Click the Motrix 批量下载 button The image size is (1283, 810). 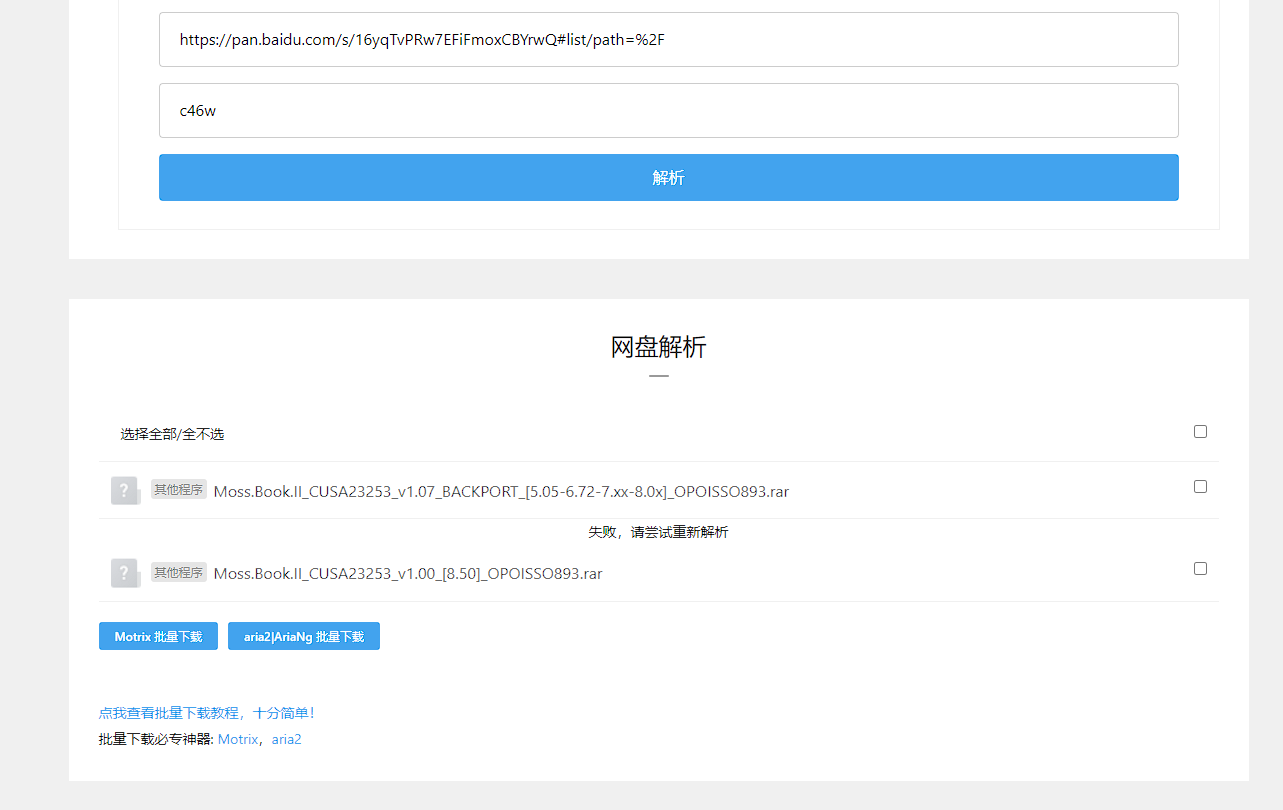point(158,636)
